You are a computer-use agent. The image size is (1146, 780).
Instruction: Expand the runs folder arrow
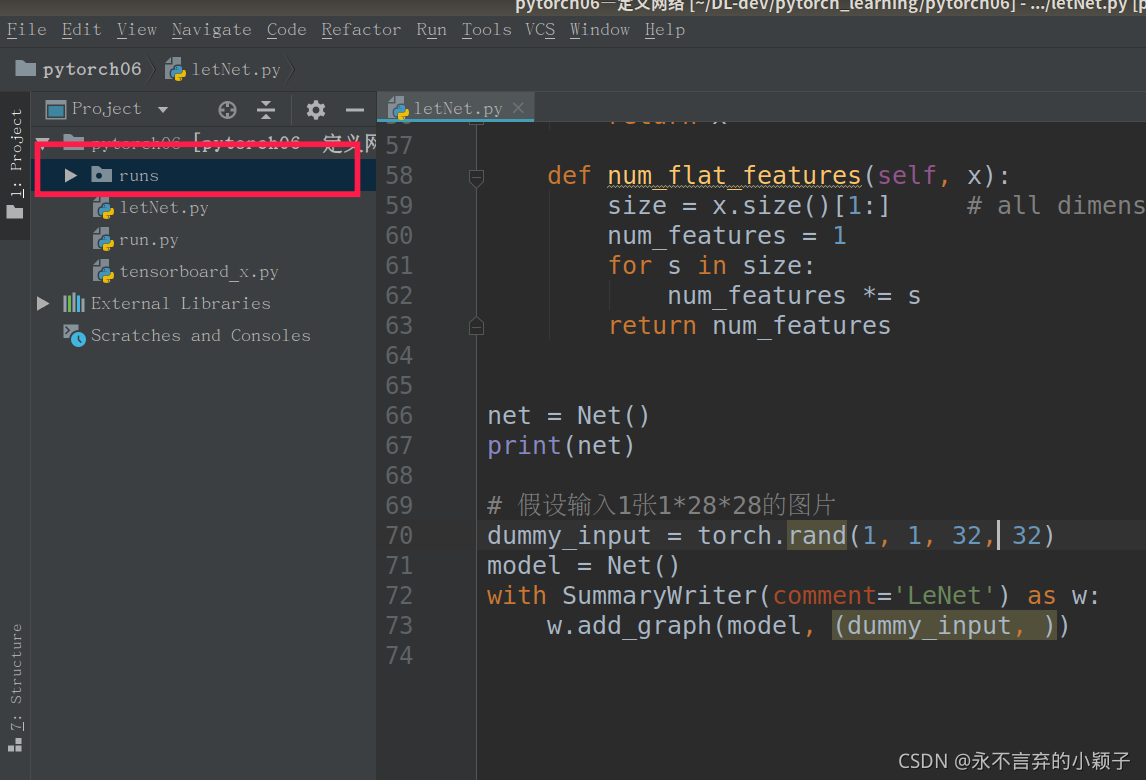click(71, 175)
